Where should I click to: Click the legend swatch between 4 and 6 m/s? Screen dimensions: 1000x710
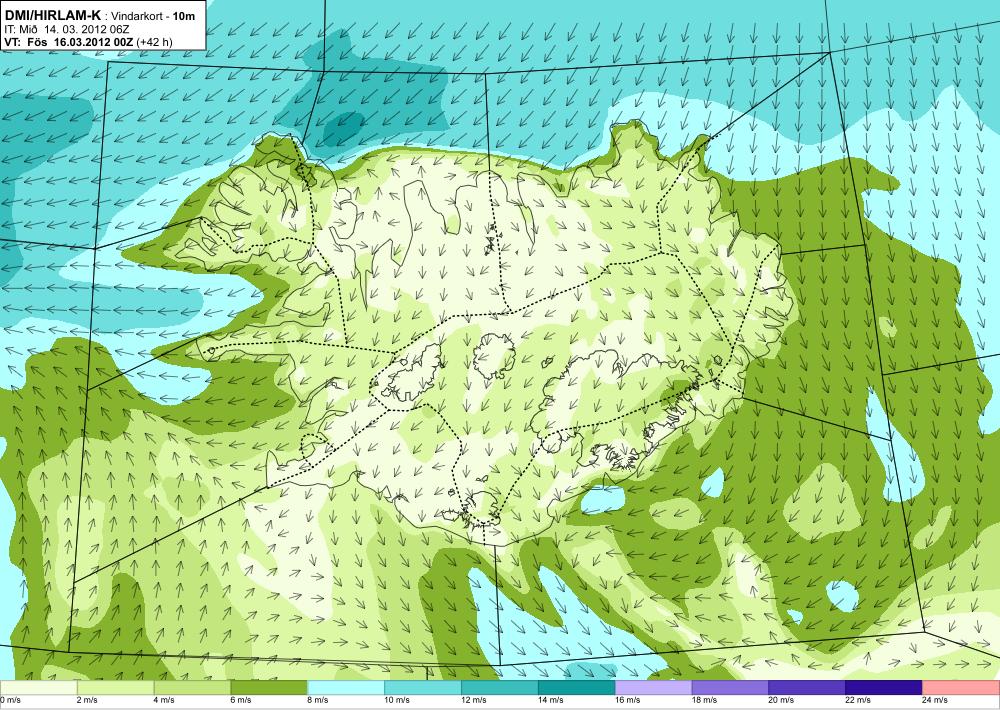(192, 687)
